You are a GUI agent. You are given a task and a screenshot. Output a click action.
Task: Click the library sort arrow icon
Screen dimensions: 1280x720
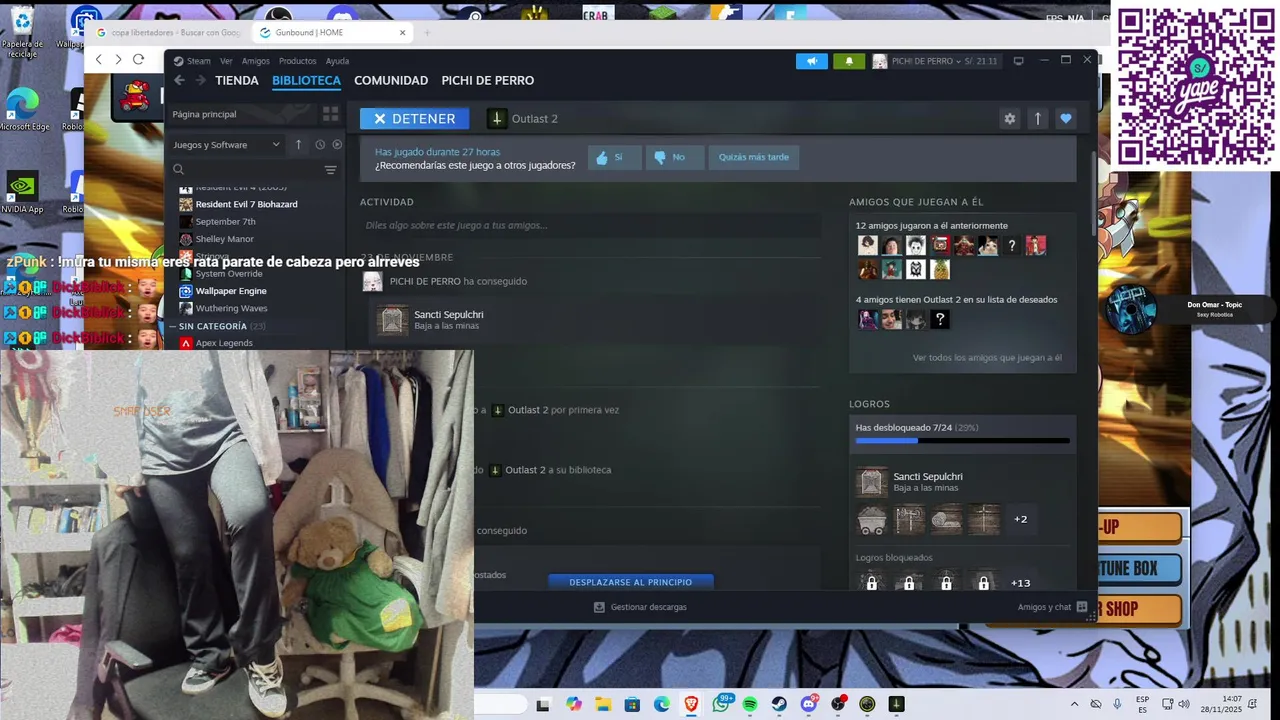tap(298, 144)
